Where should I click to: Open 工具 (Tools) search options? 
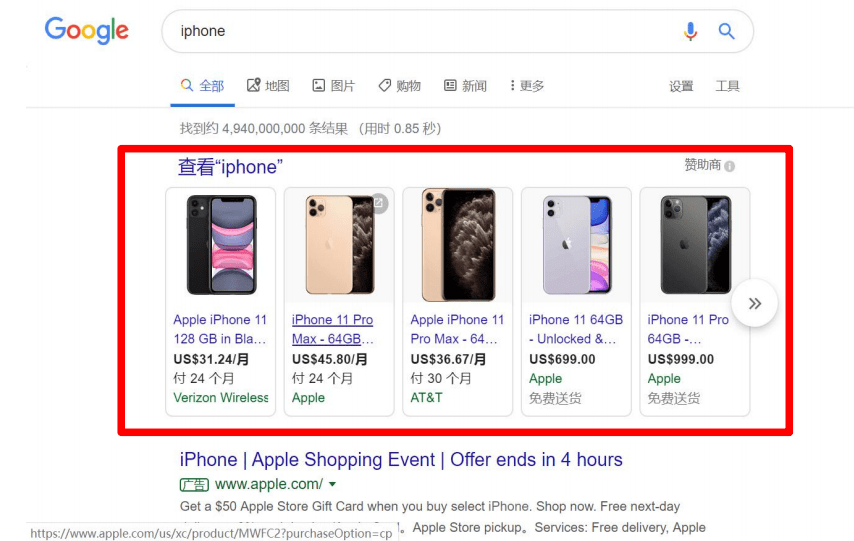point(727,86)
